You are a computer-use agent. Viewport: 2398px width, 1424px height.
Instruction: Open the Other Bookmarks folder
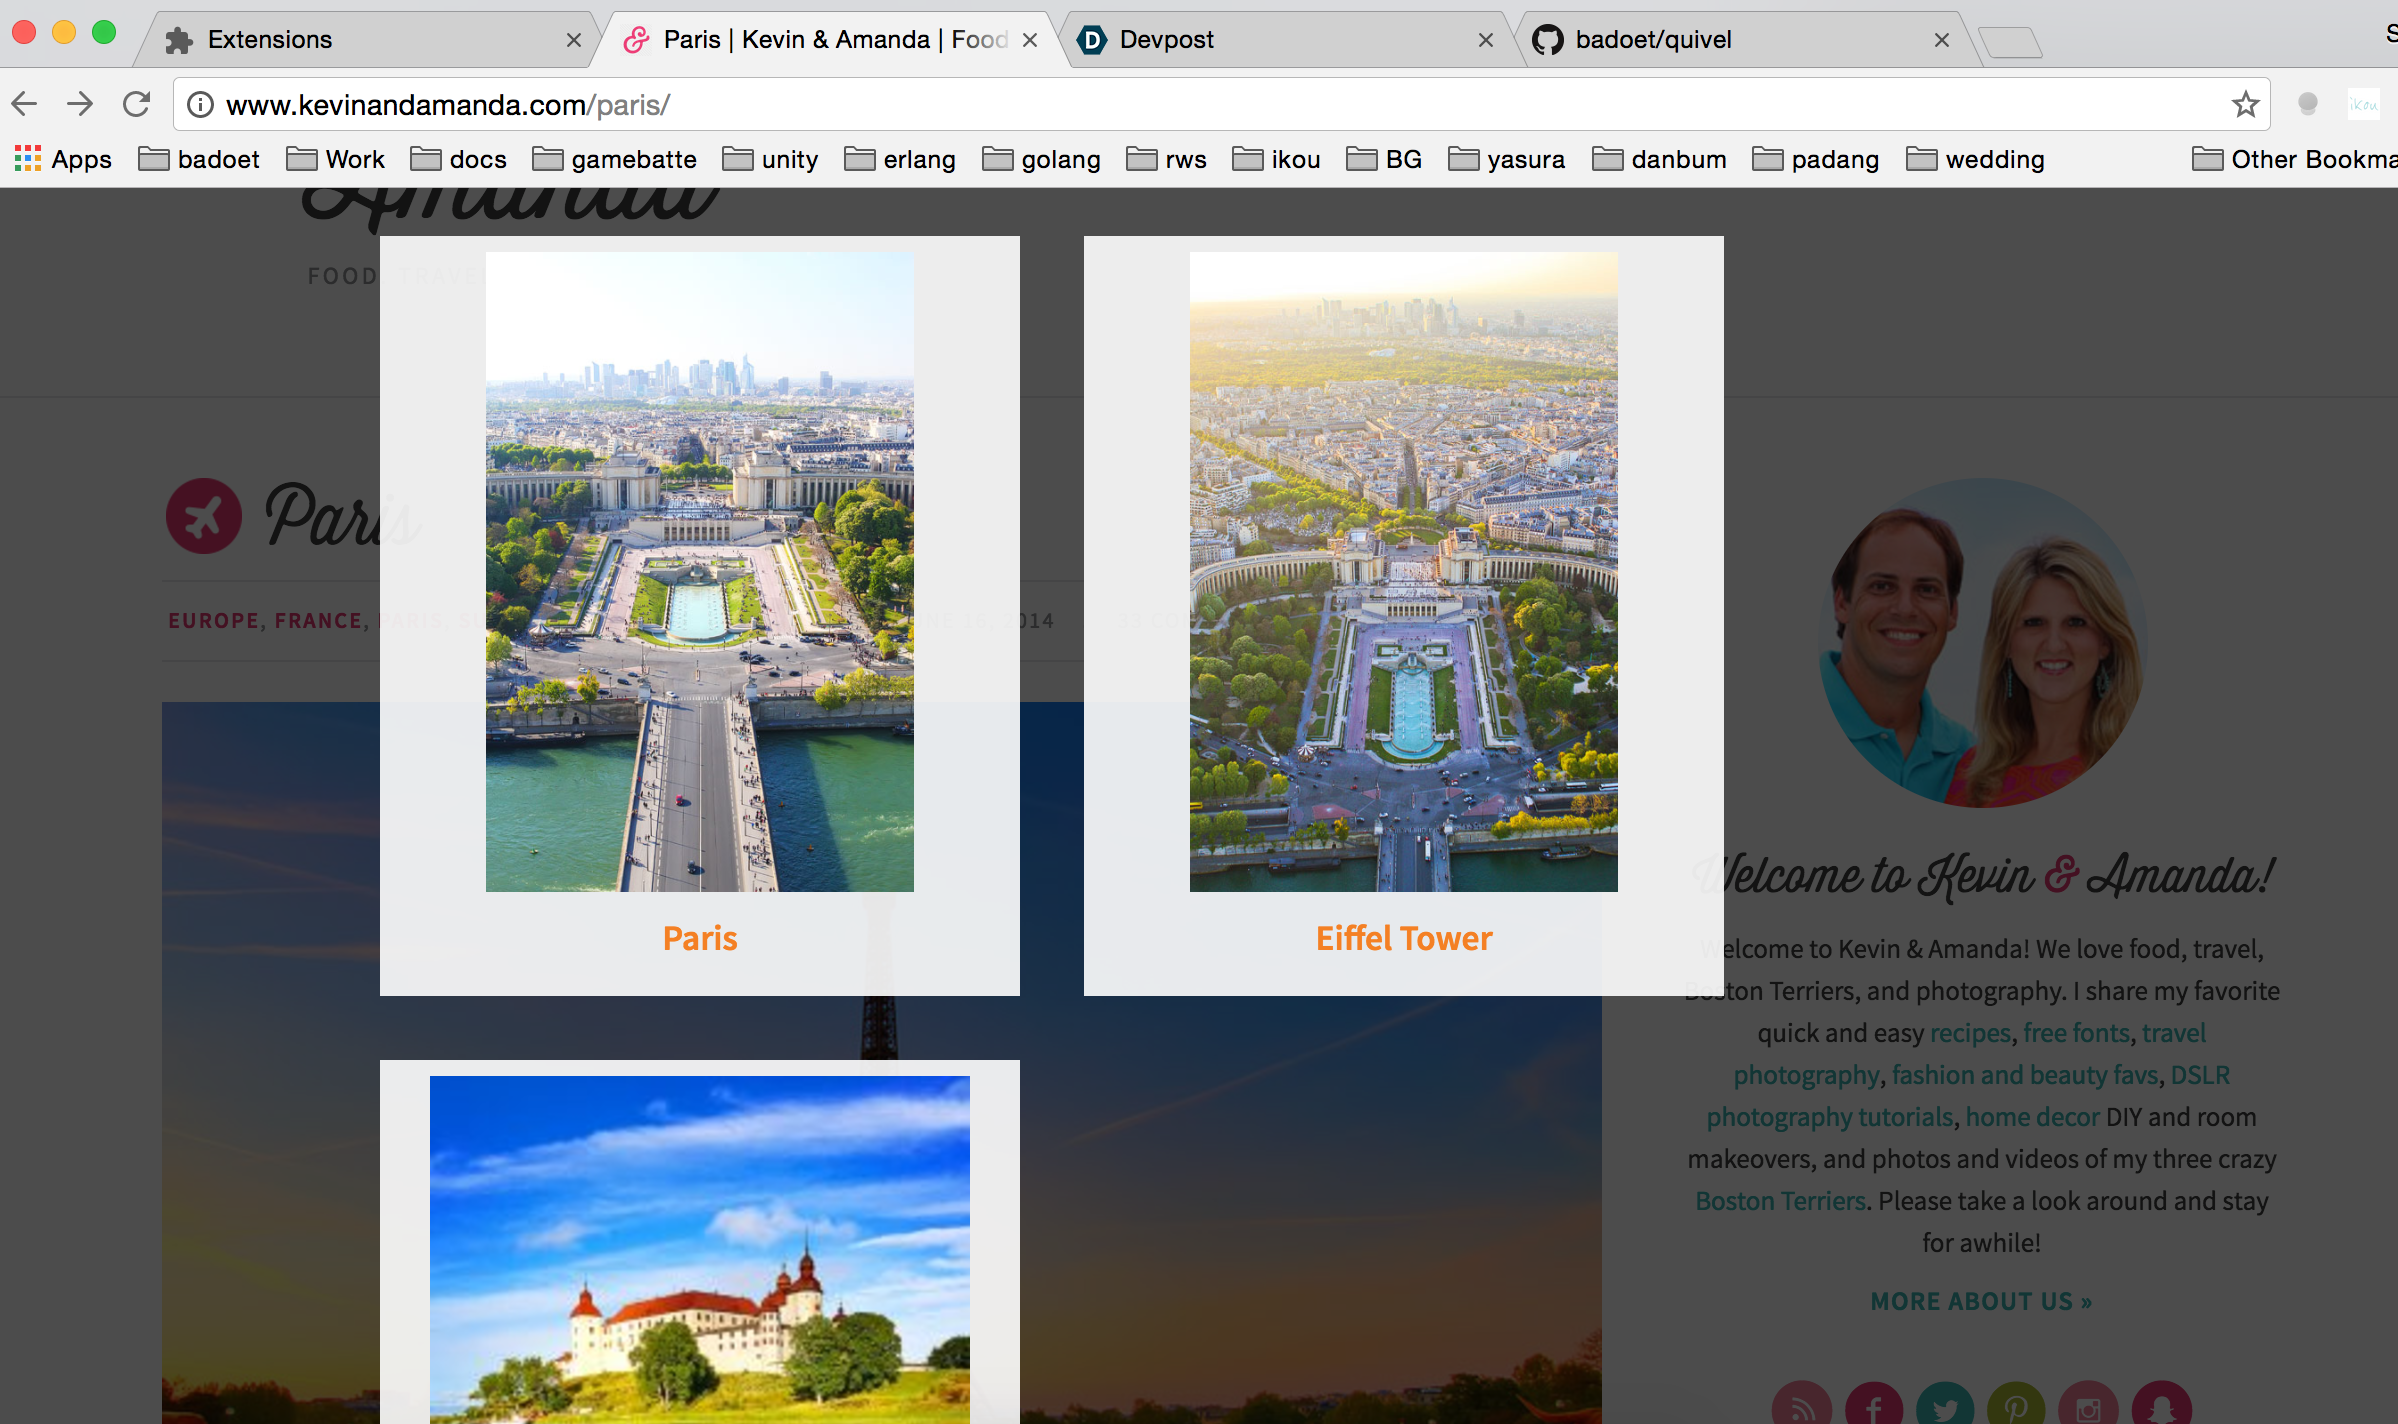[2295, 159]
